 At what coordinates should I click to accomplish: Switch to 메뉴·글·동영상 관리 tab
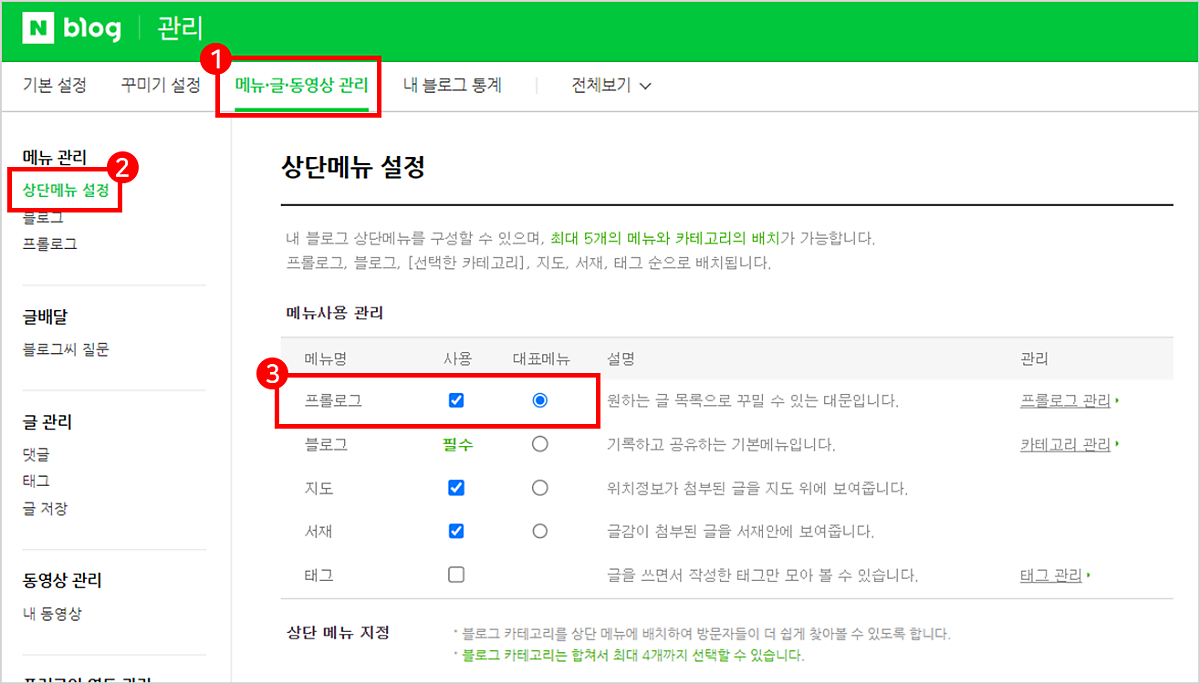301,86
